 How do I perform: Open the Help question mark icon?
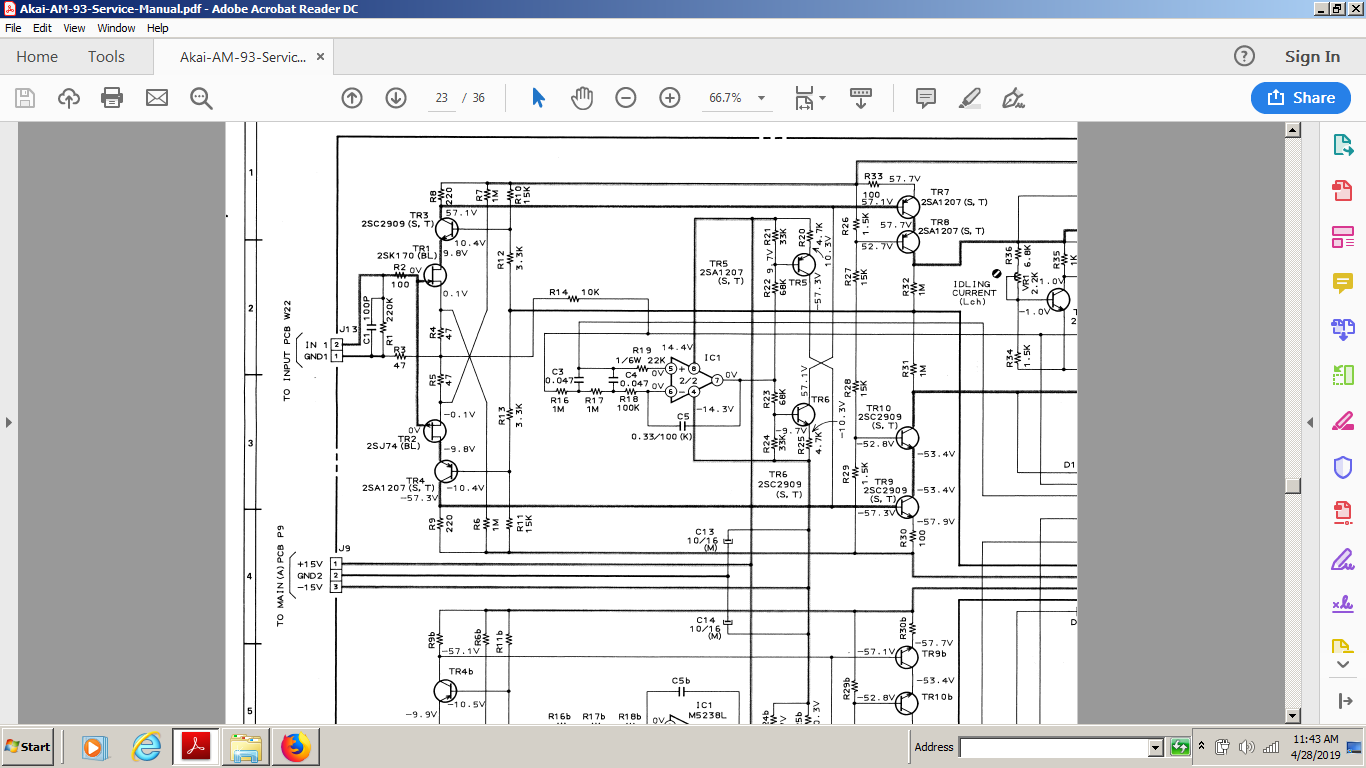[x=1244, y=57]
